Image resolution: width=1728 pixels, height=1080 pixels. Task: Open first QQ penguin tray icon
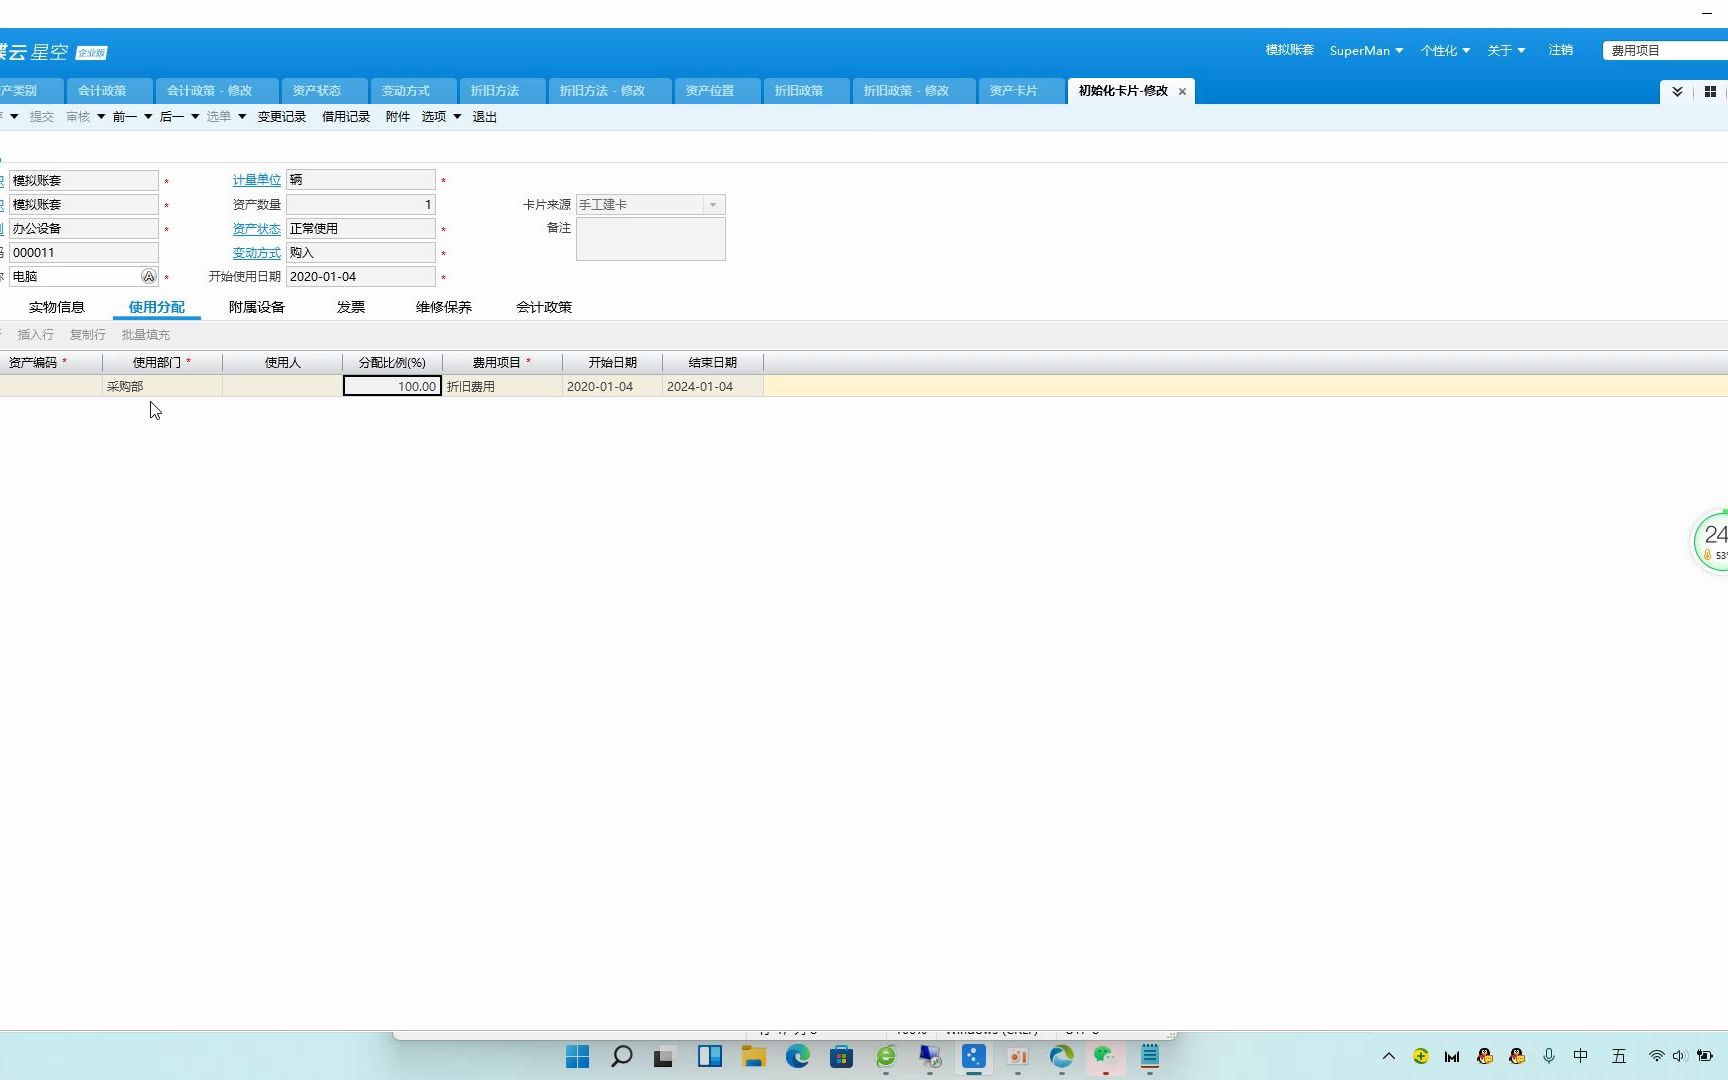(x=1485, y=1056)
